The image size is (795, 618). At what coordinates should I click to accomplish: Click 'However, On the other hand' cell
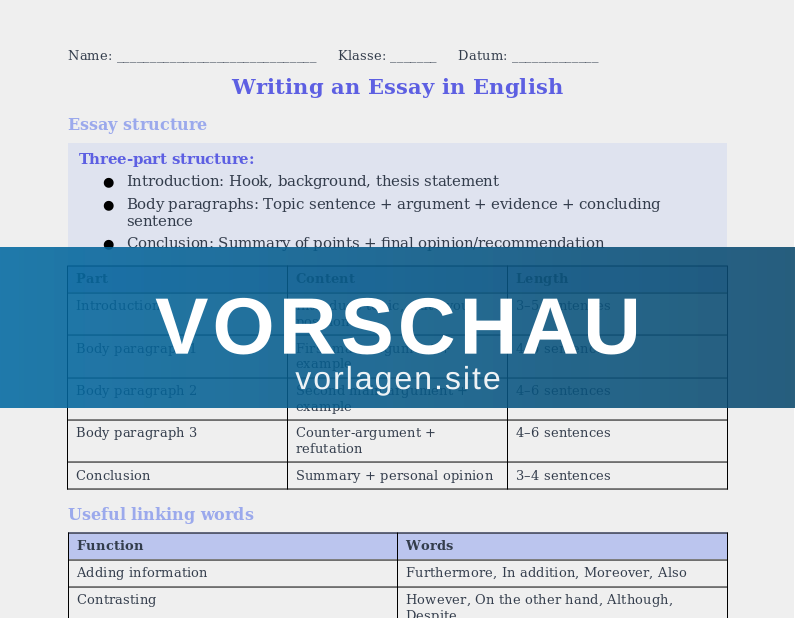(562, 603)
